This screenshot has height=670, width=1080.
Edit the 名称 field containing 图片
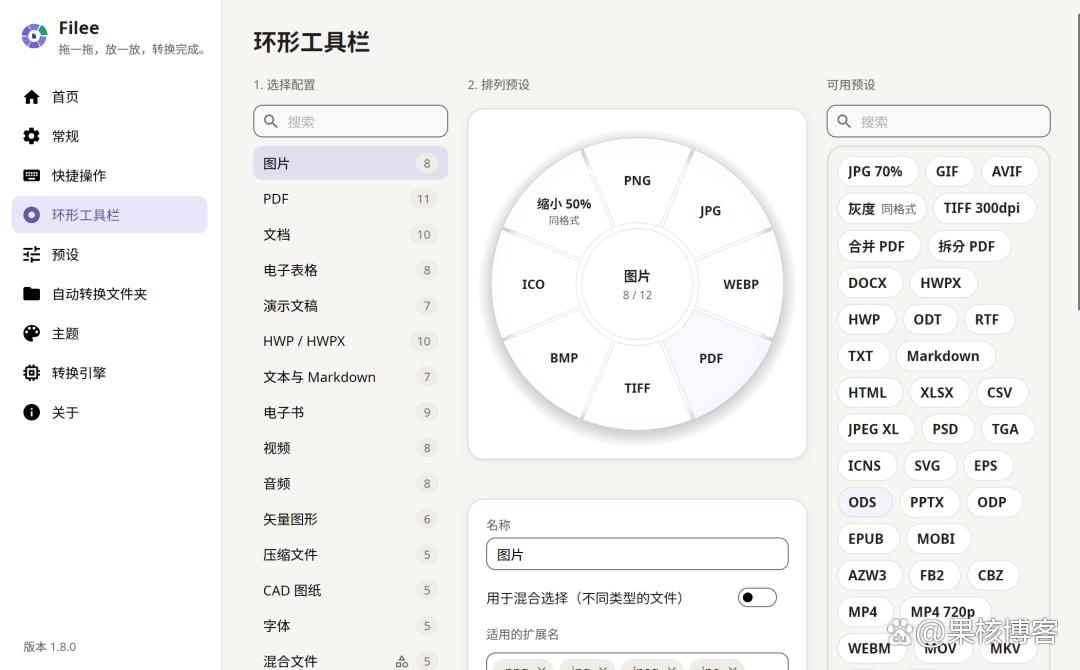[x=637, y=554]
